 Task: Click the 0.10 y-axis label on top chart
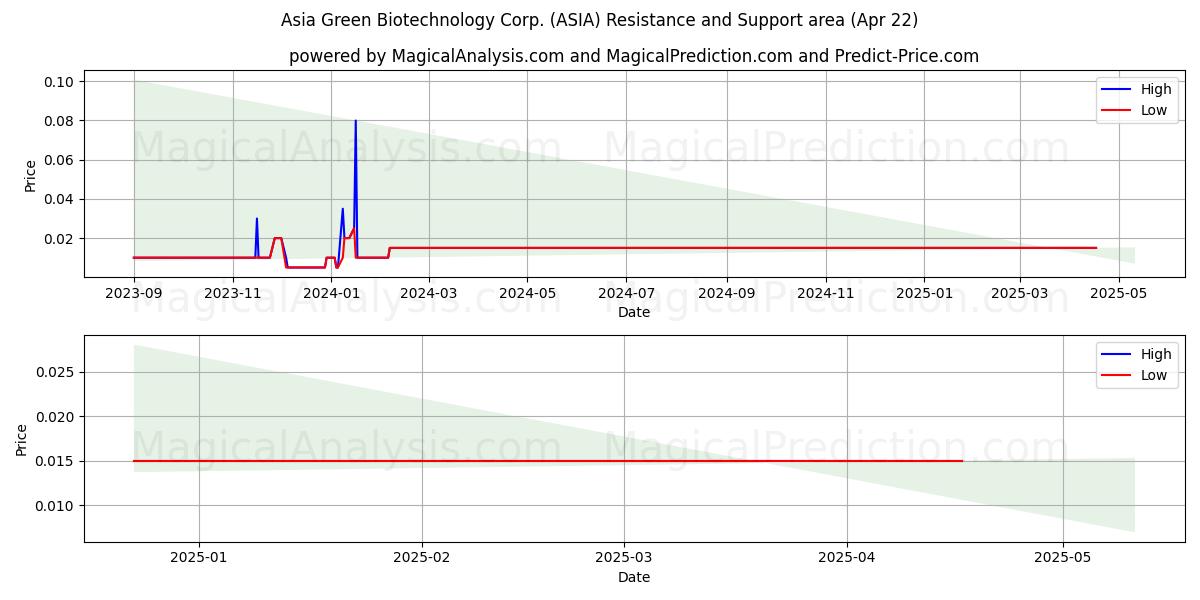click(x=59, y=82)
